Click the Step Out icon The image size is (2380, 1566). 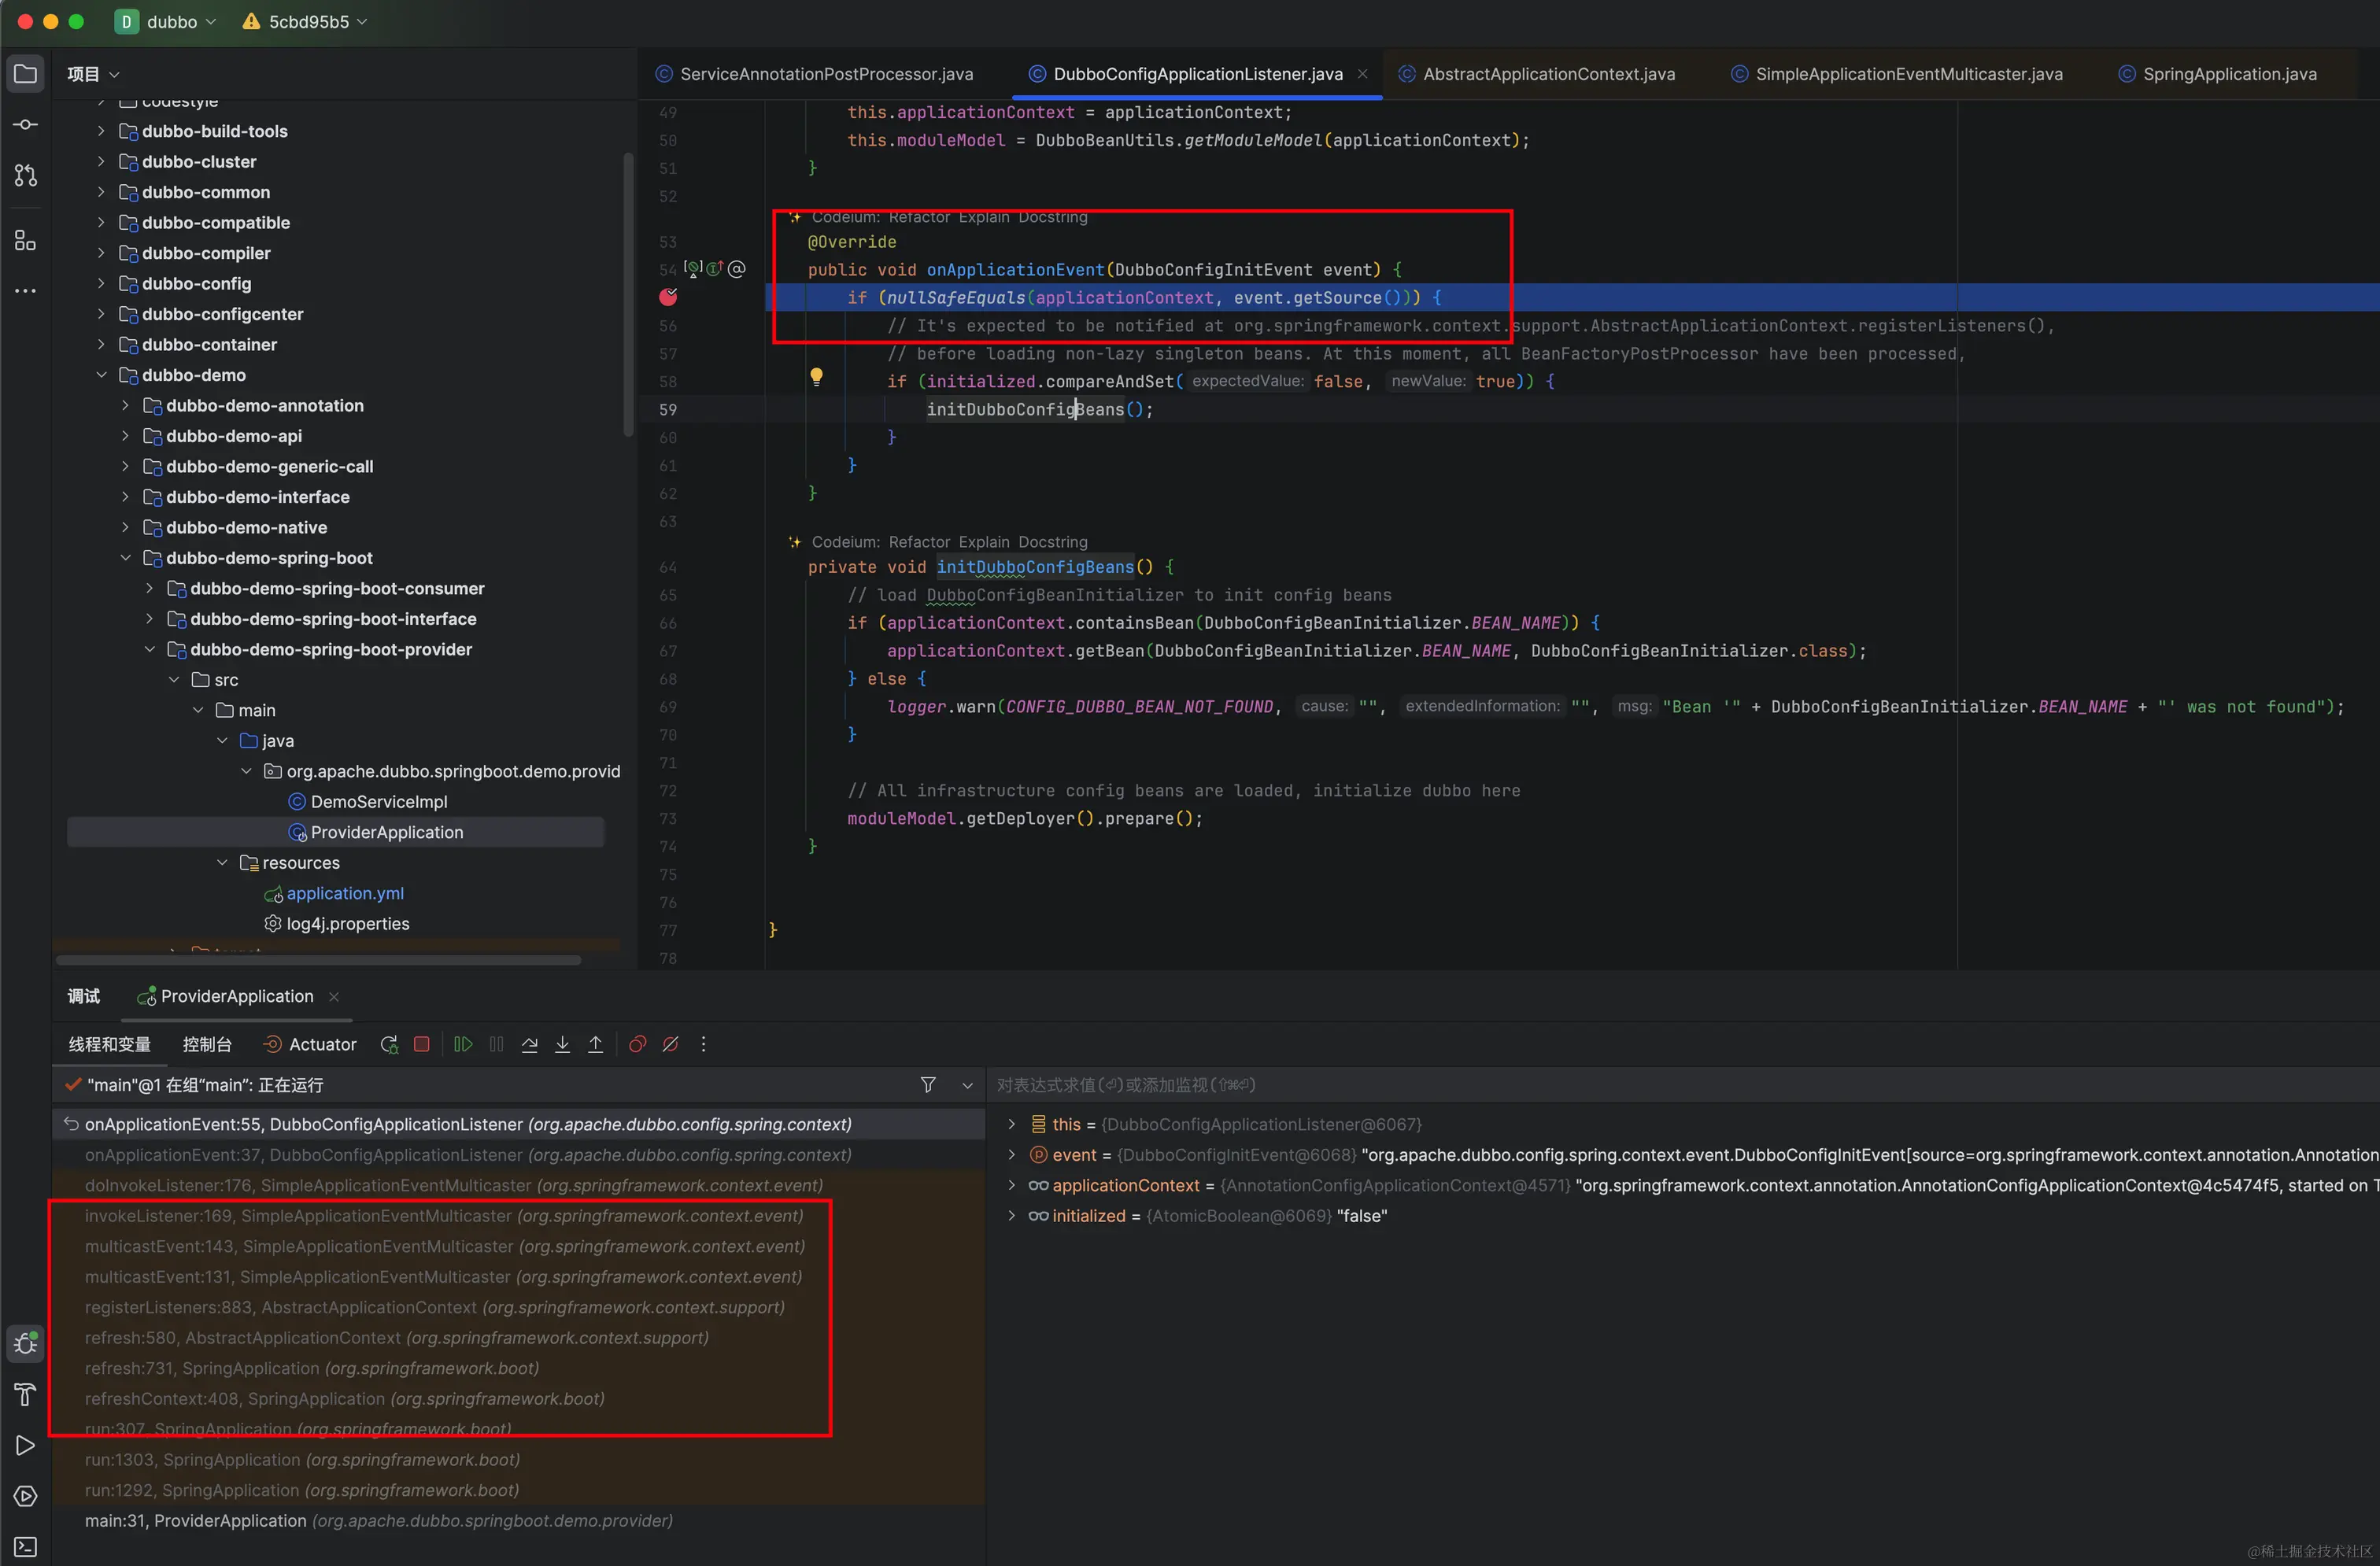pyautogui.click(x=596, y=1044)
